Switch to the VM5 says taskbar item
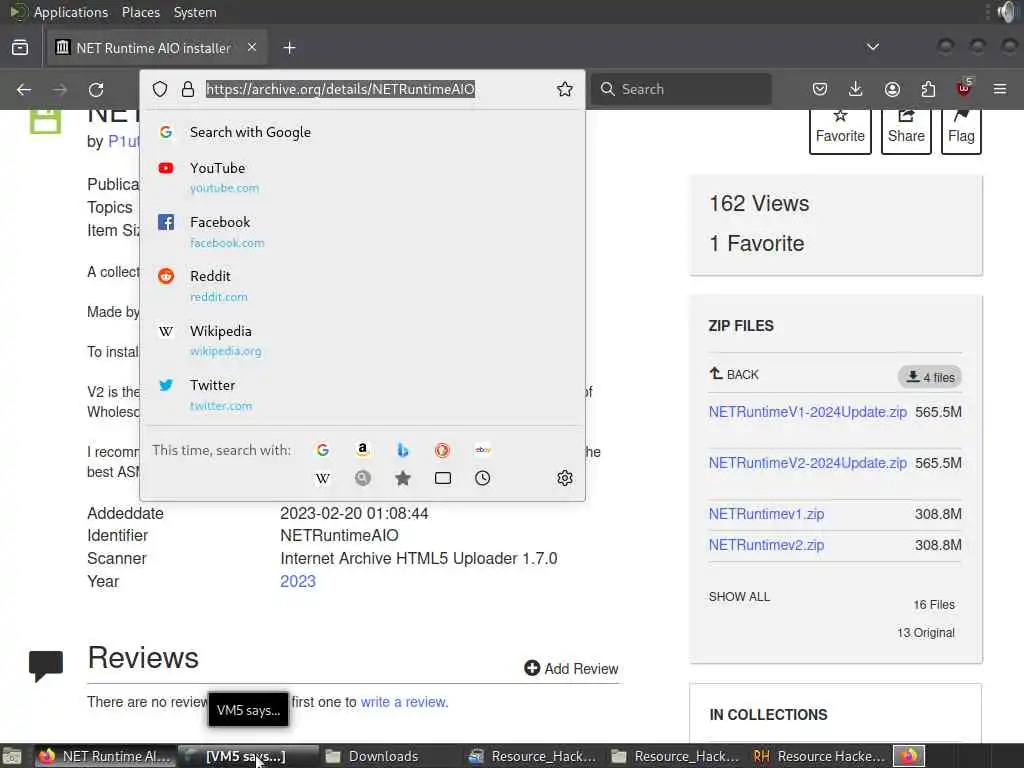1024x768 pixels. (x=248, y=756)
